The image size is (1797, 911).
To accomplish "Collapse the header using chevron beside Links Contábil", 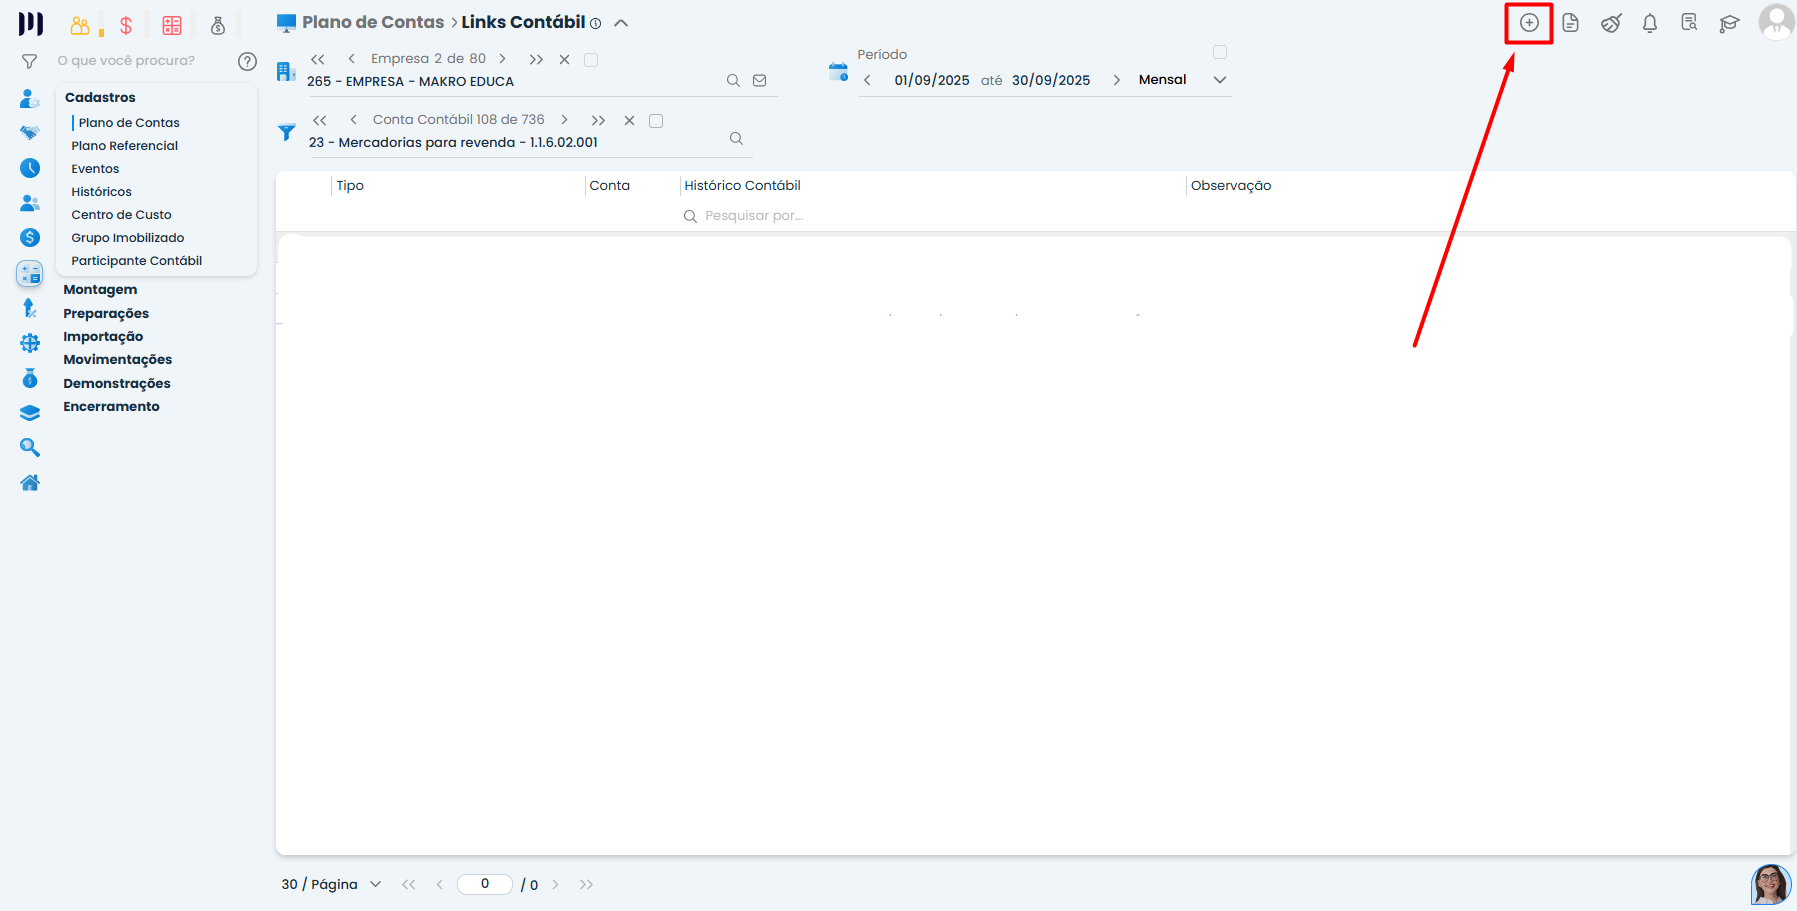I will (621, 23).
